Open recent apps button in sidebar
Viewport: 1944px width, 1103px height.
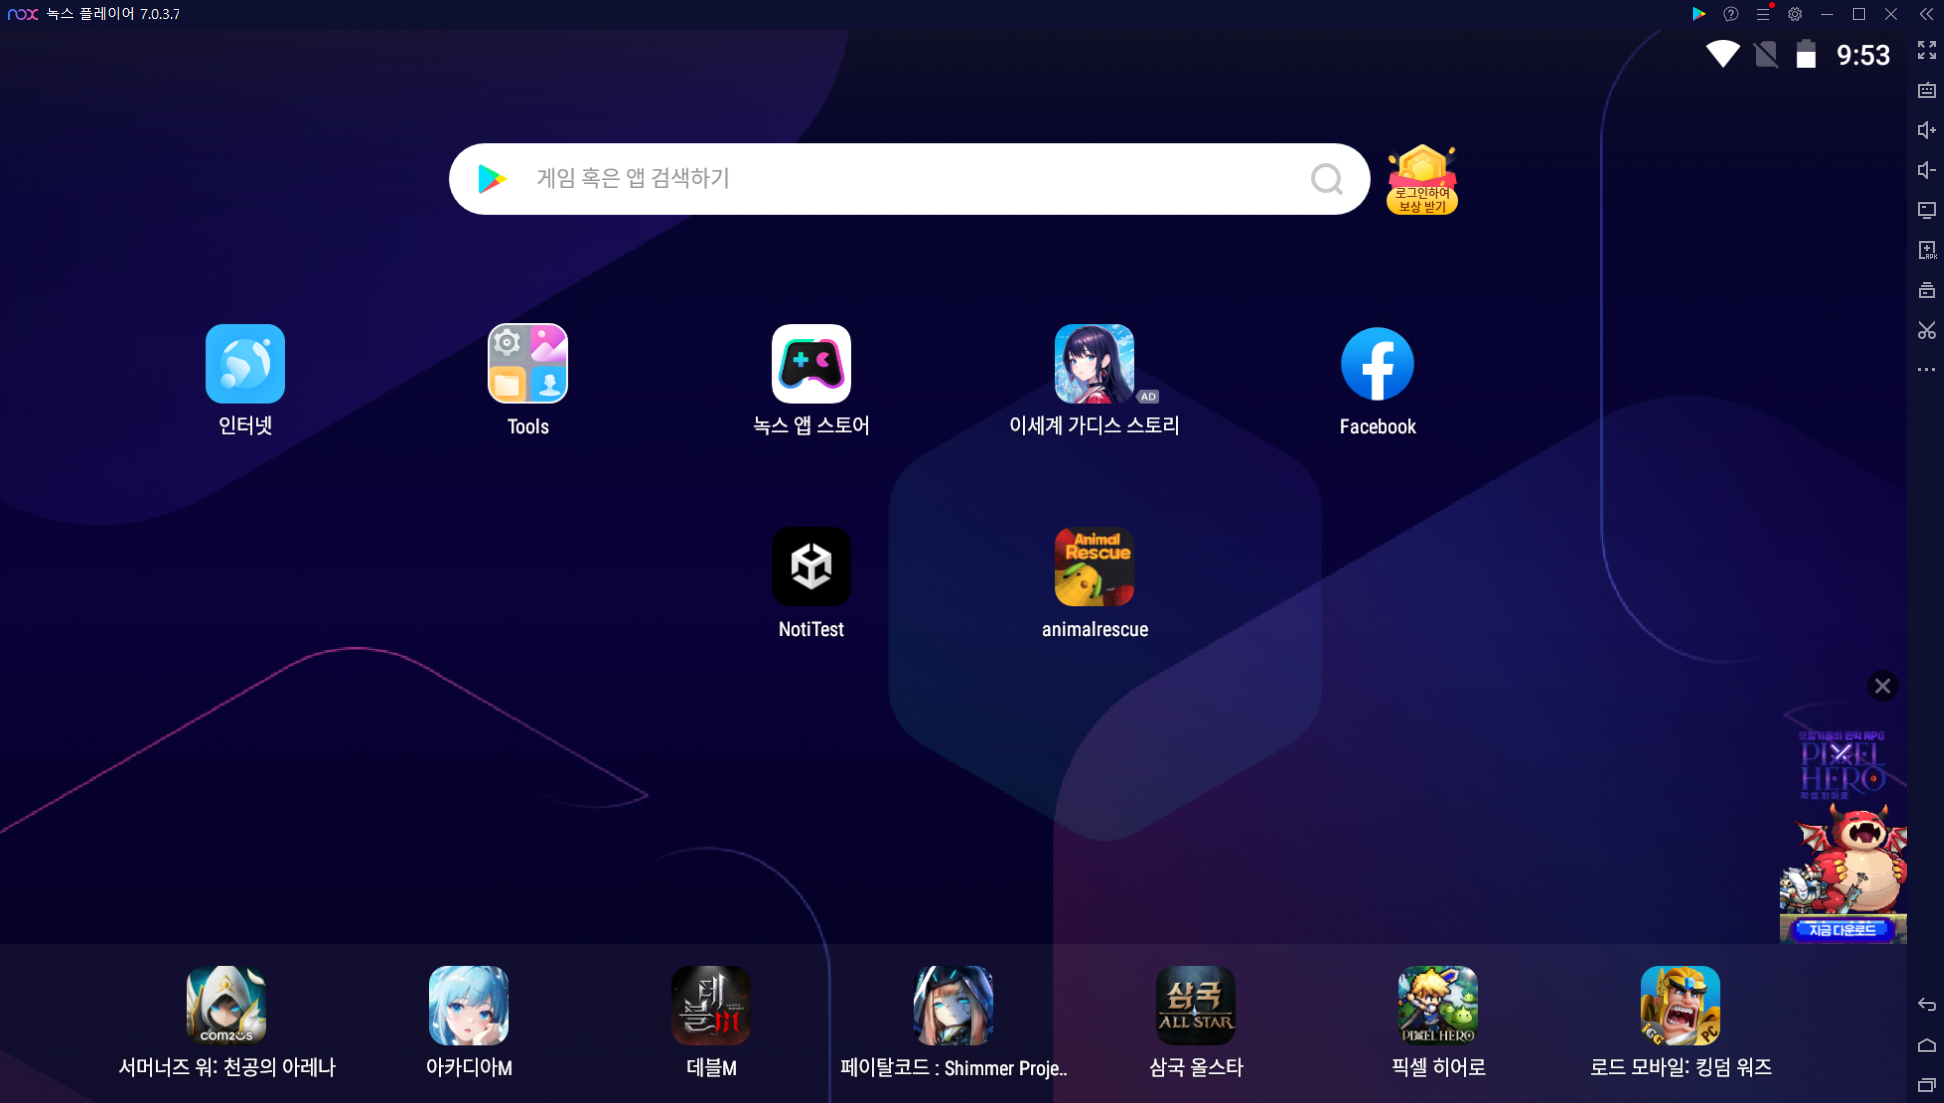1926,1085
